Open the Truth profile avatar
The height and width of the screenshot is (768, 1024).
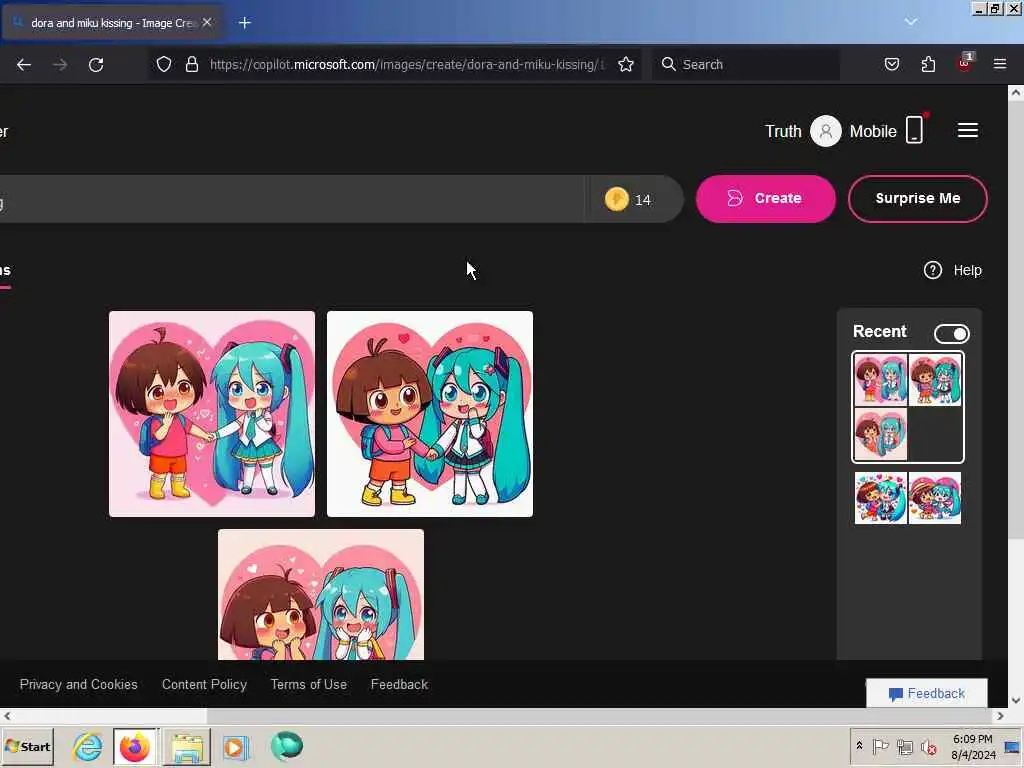[x=825, y=131]
